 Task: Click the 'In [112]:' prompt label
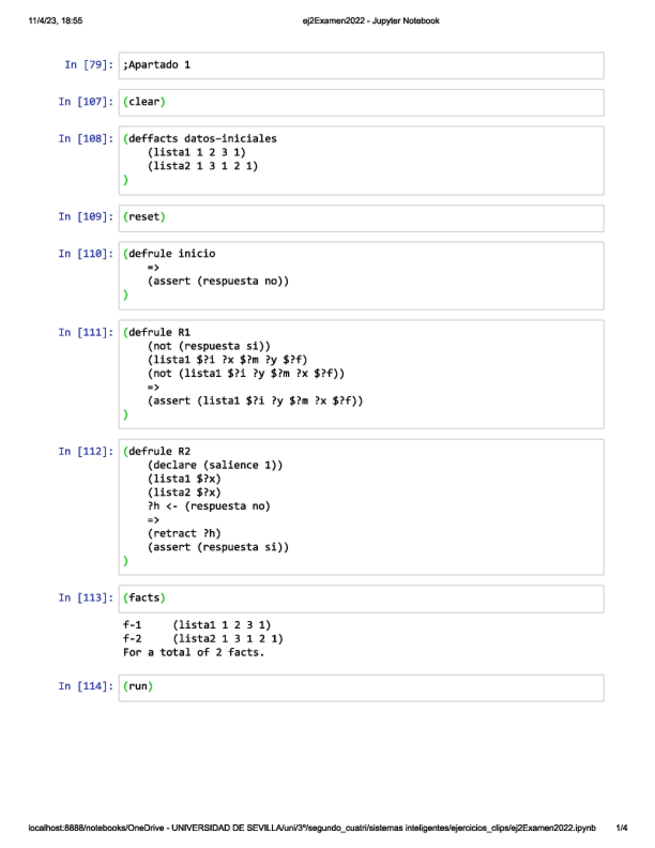pos(86,451)
